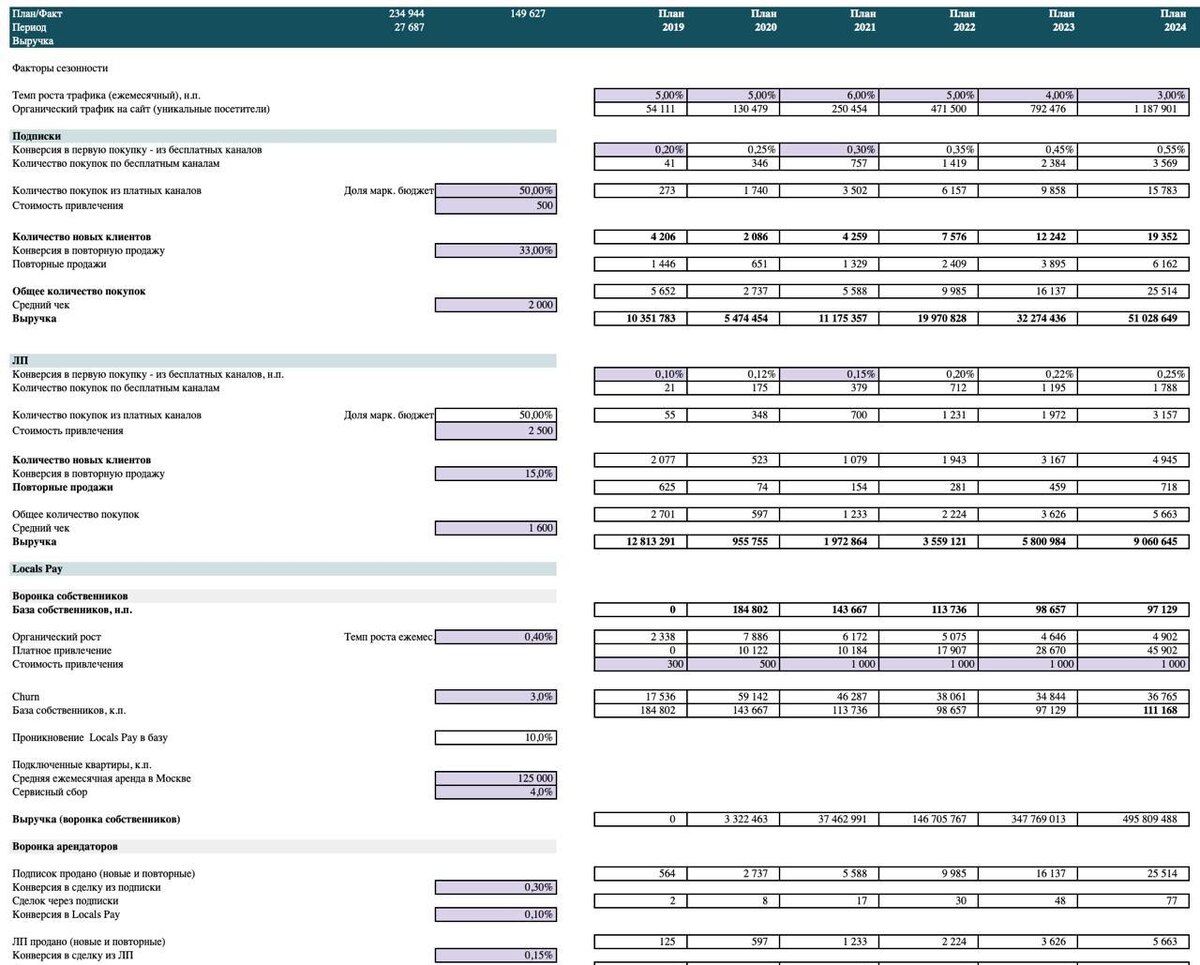Click the repeat sale conversion cell 33,00%
This screenshot has width=1200, height=965.
pos(496,251)
